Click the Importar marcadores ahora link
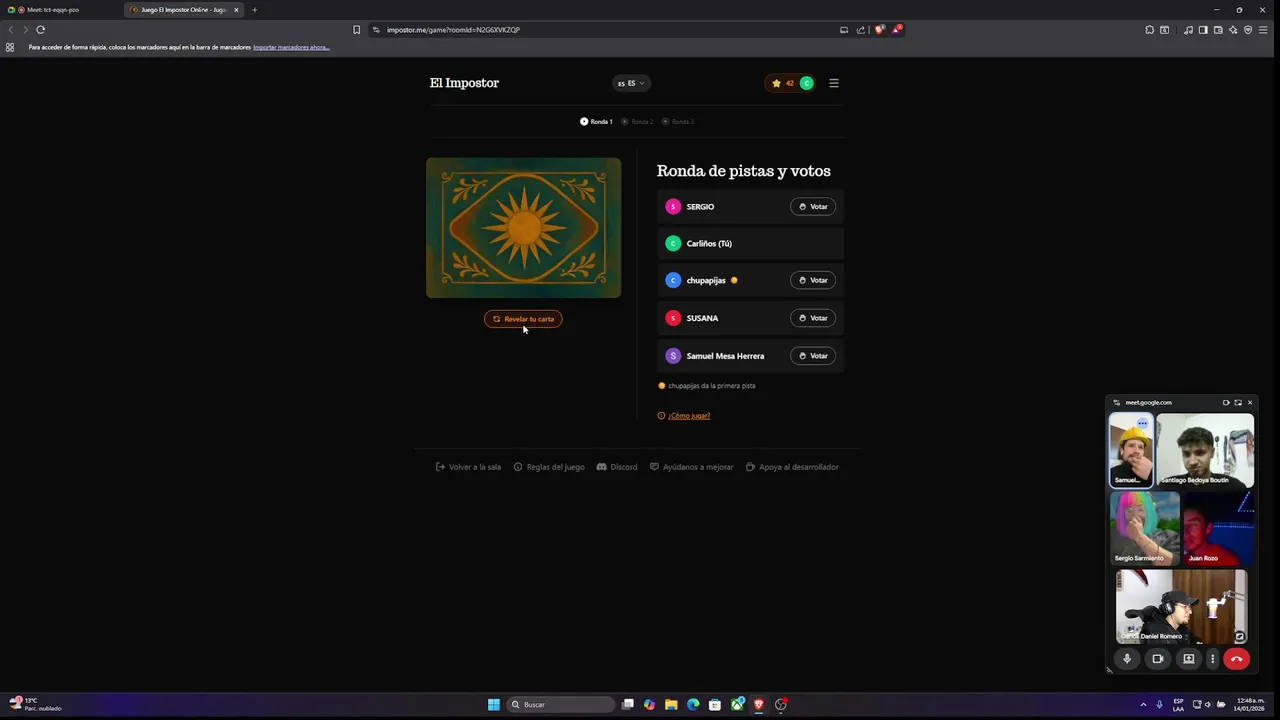 point(291,47)
